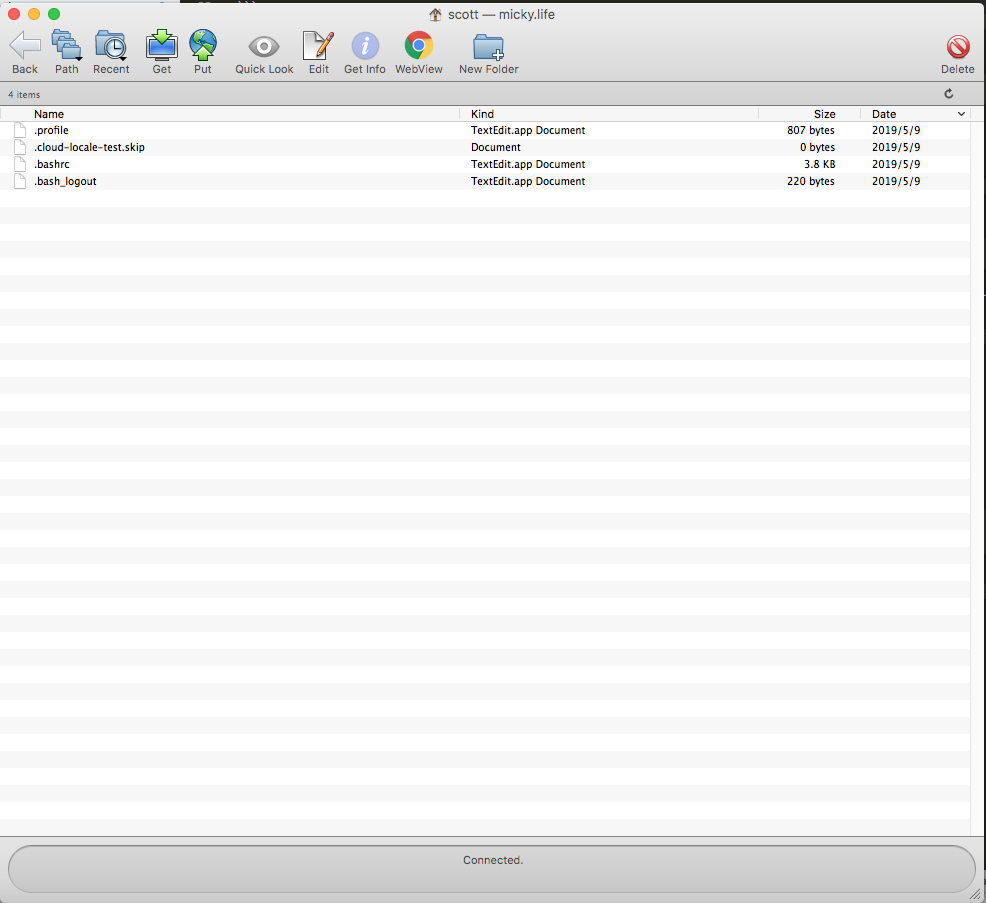Click the .bashrc file icon

(x=20, y=164)
